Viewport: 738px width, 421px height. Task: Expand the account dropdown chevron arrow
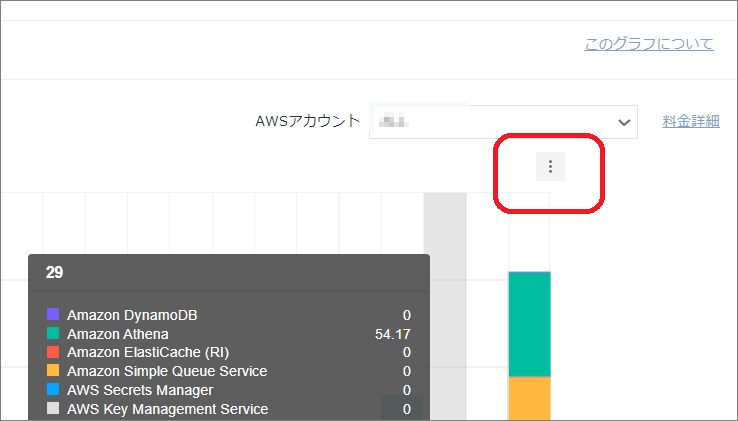coord(624,122)
